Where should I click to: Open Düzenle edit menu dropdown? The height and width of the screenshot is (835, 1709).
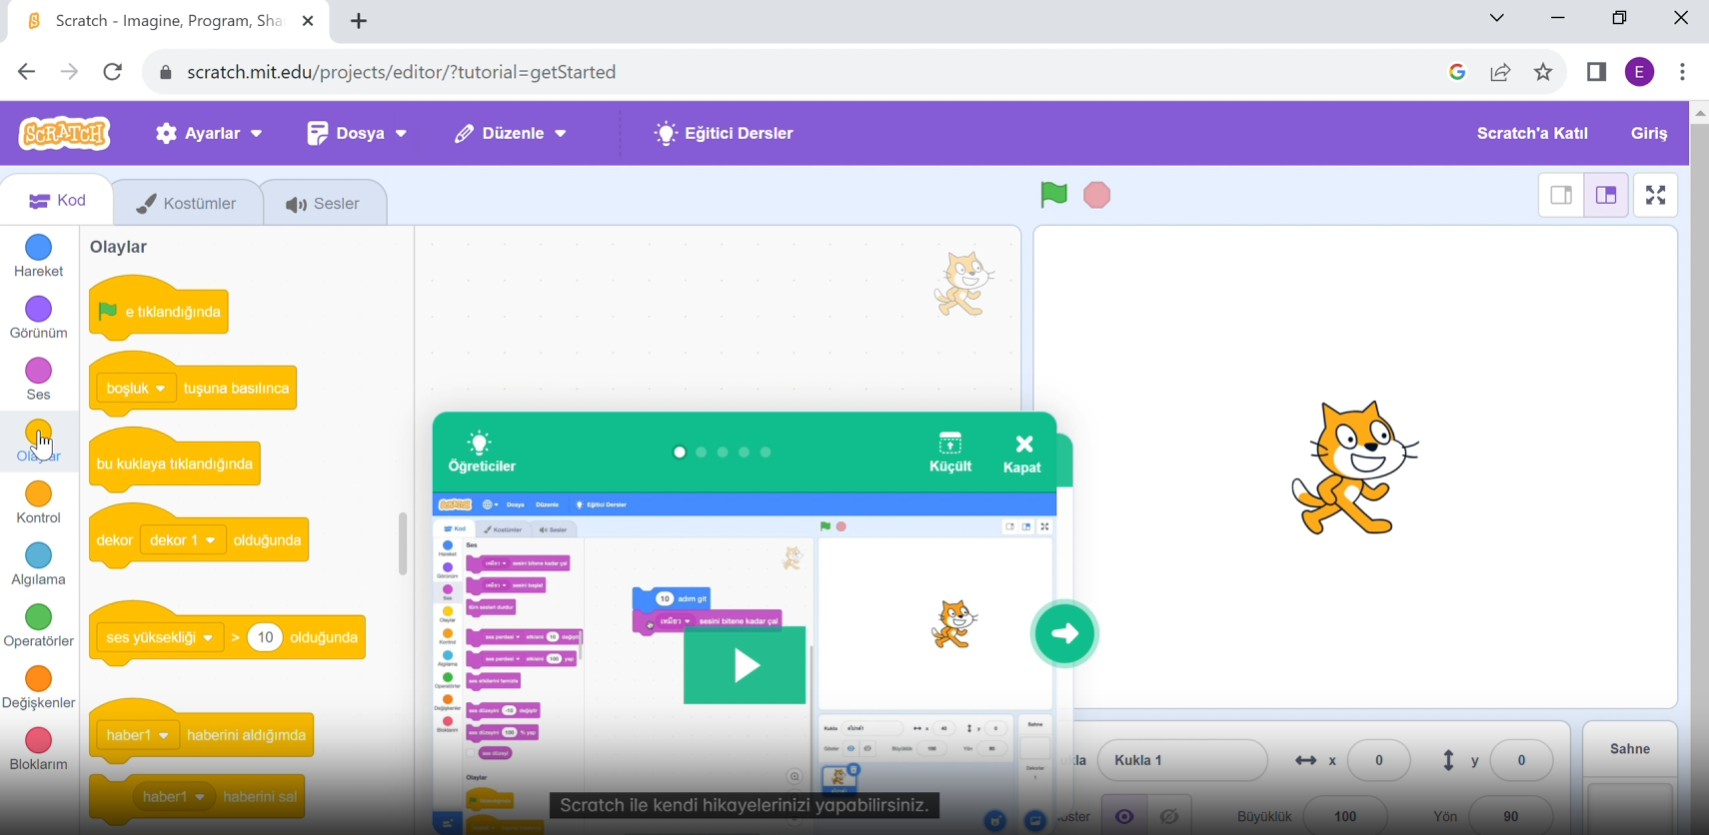click(x=510, y=133)
